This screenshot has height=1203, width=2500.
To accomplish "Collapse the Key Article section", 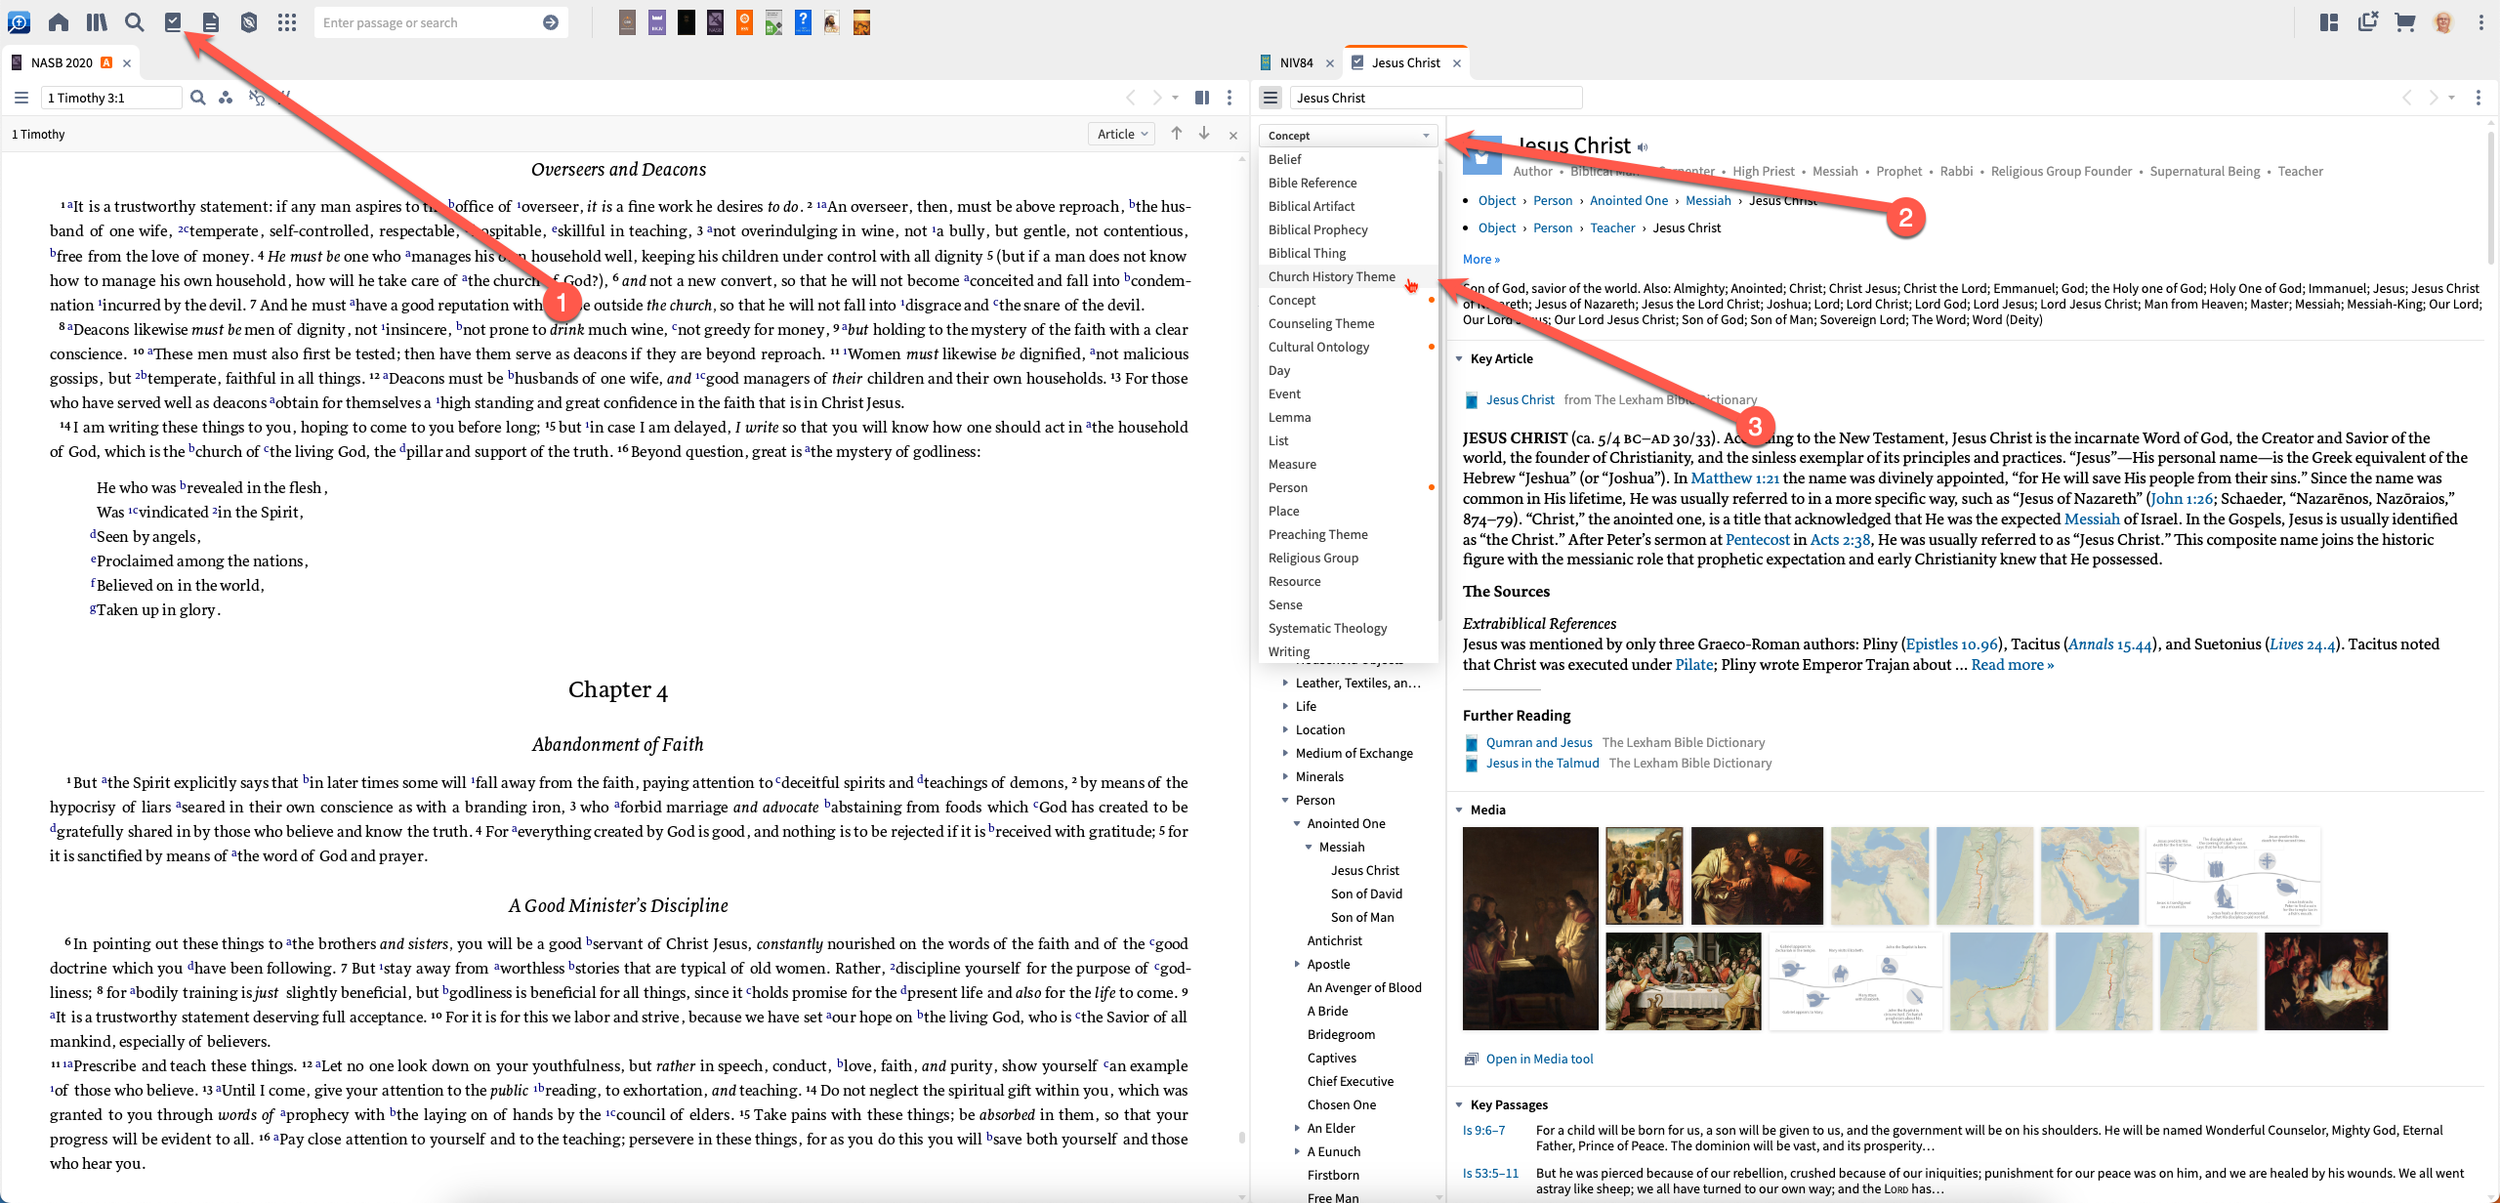I will coord(1459,359).
